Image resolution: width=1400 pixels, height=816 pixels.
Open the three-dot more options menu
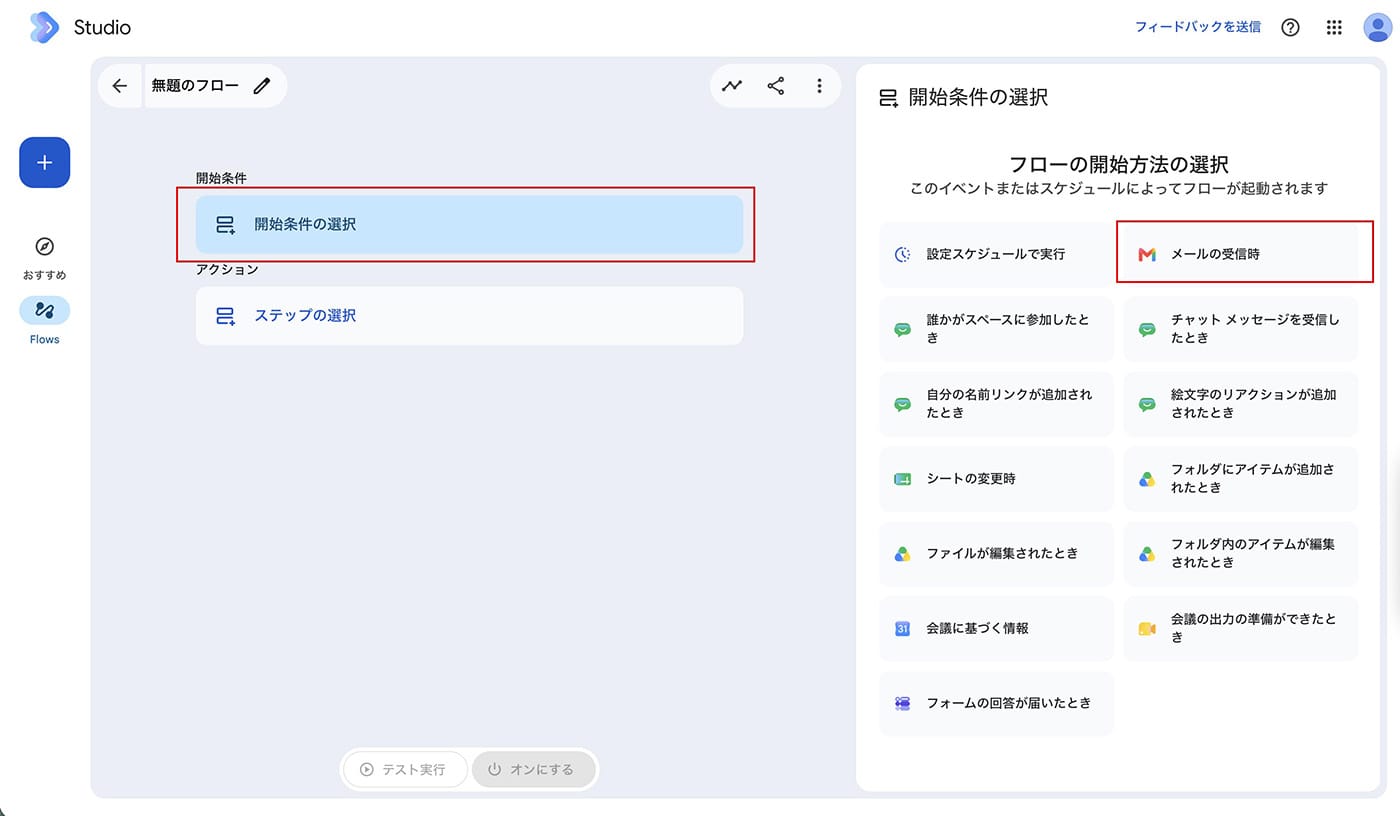[x=819, y=86]
